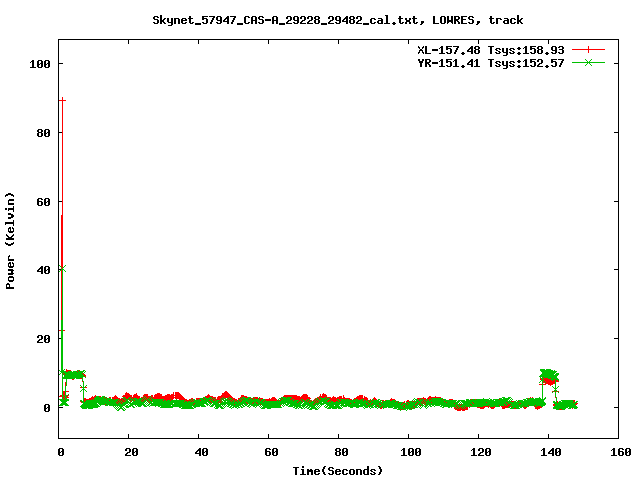Click the Power (Kelvin) y-axis label
Screen dimensions: 640x480
tap(10, 241)
